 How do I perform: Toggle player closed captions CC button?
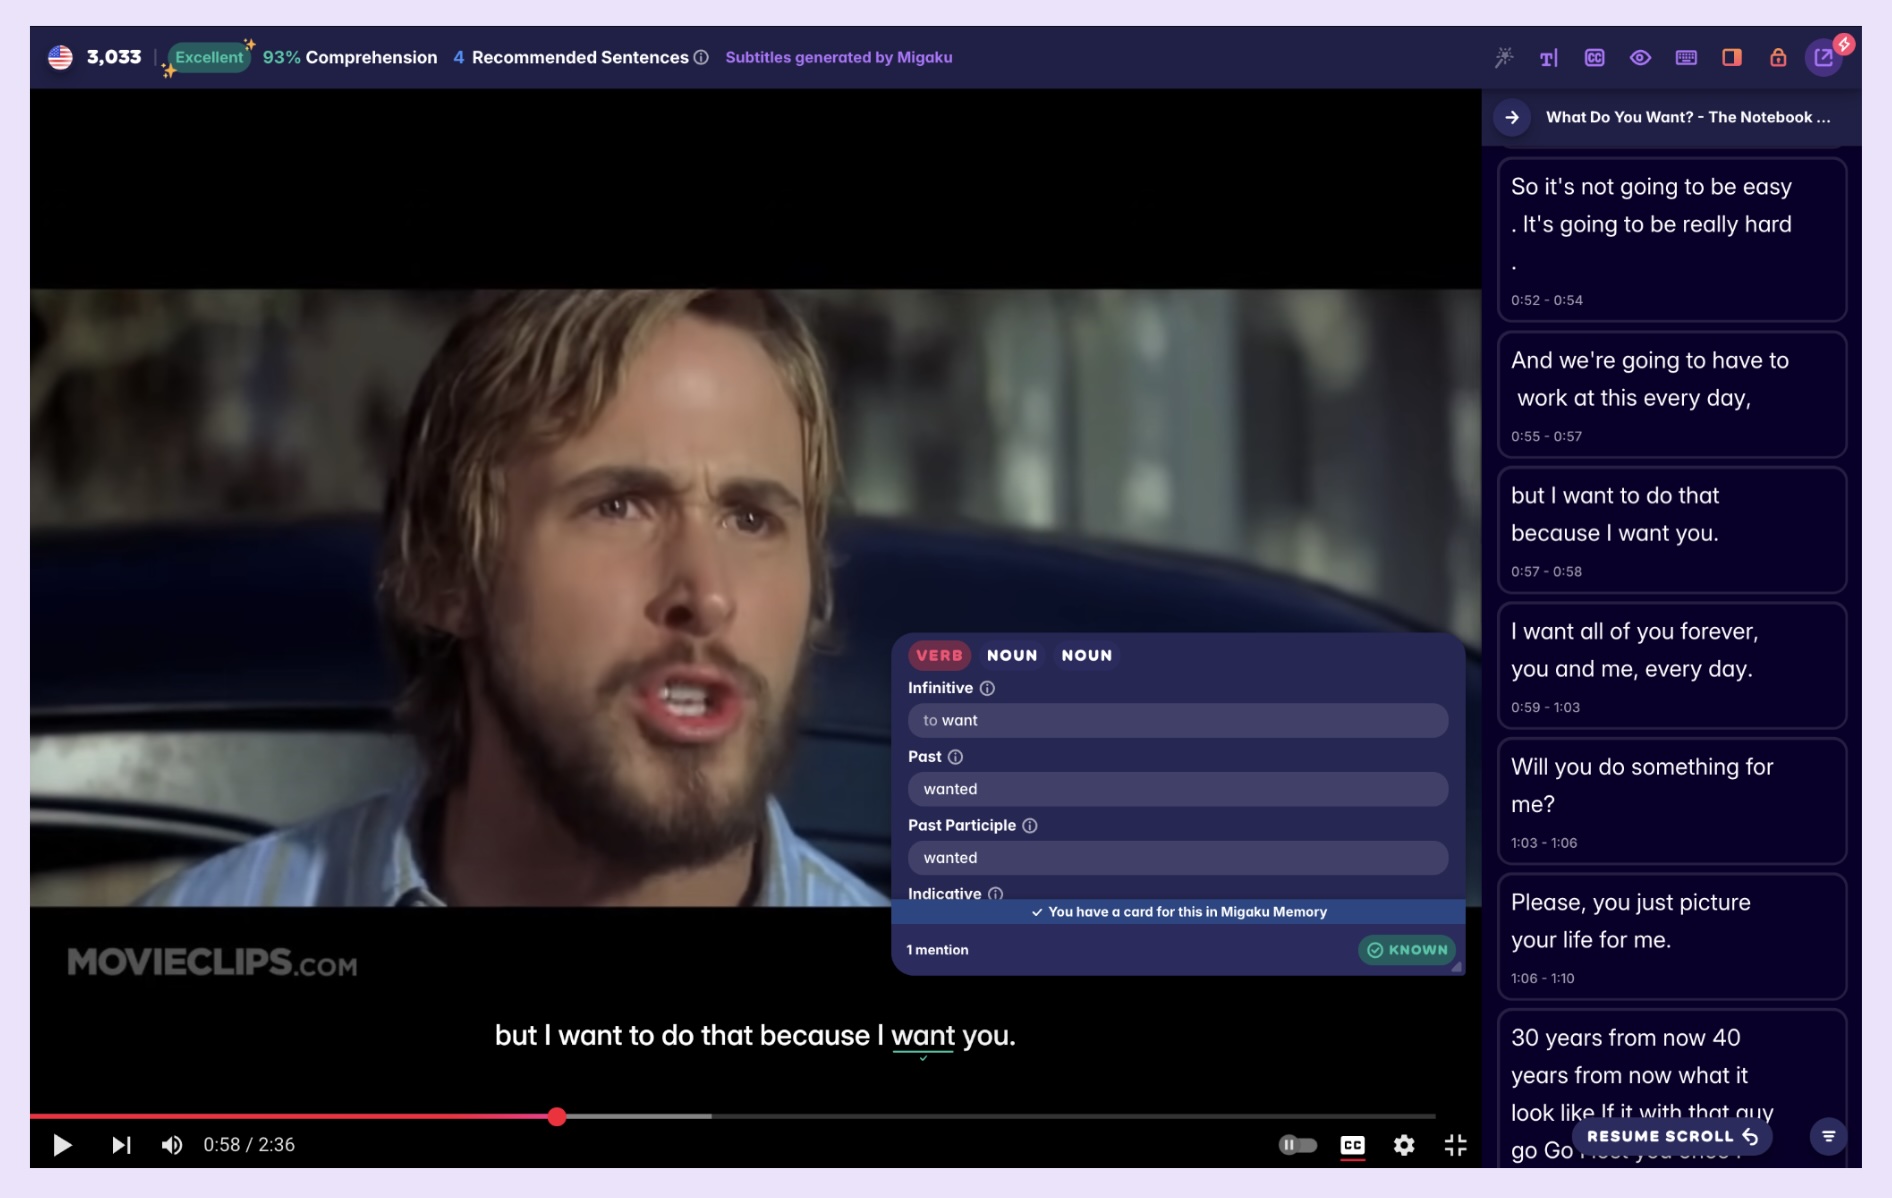[x=1352, y=1145]
